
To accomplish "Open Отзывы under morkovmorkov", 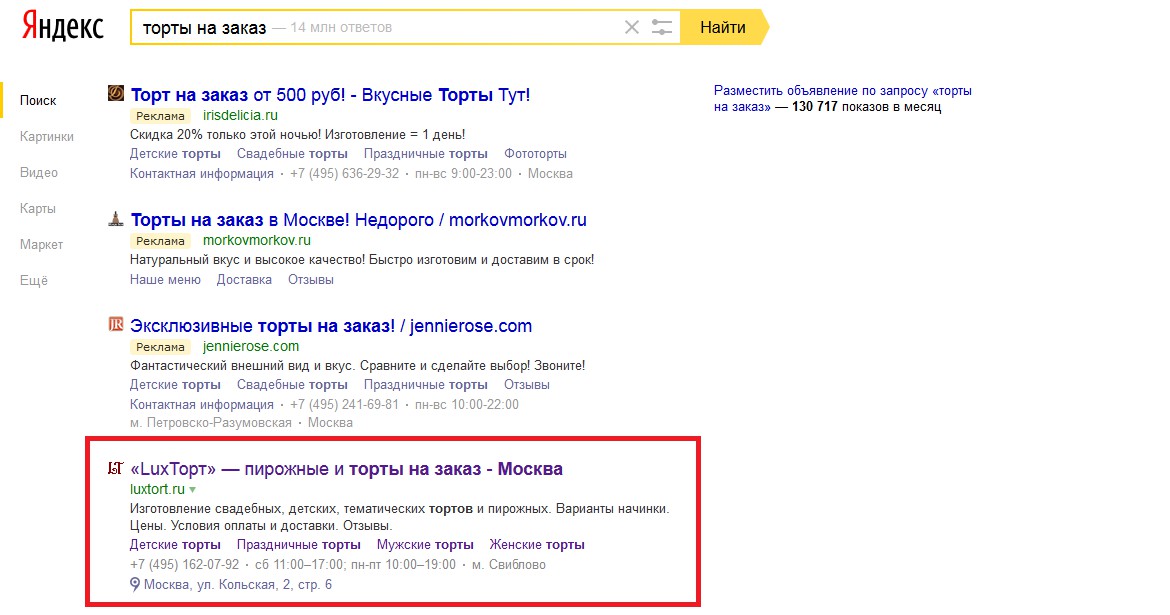I will click(310, 279).
